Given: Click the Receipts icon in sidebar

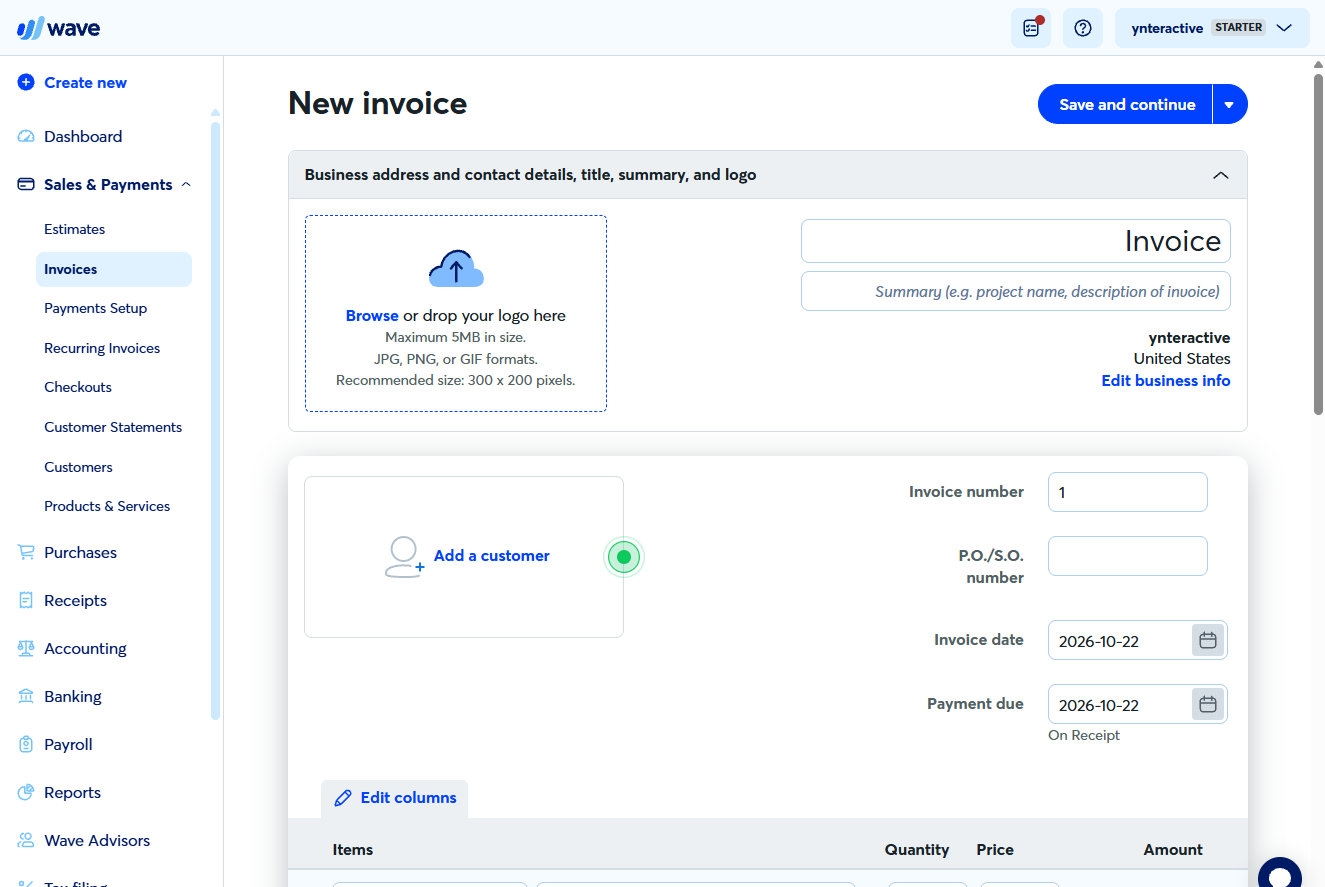Looking at the screenshot, I should (x=26, y=601).
